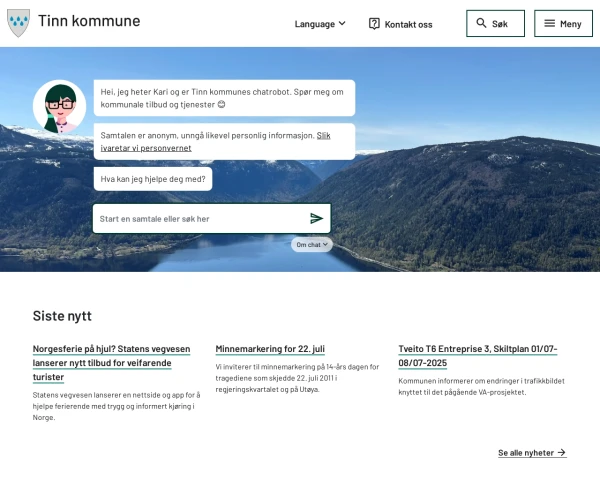
Task: Click the Hei, jeg heter Kari greeting bubble
Action: pyautogui.click(x=224, y=98)
